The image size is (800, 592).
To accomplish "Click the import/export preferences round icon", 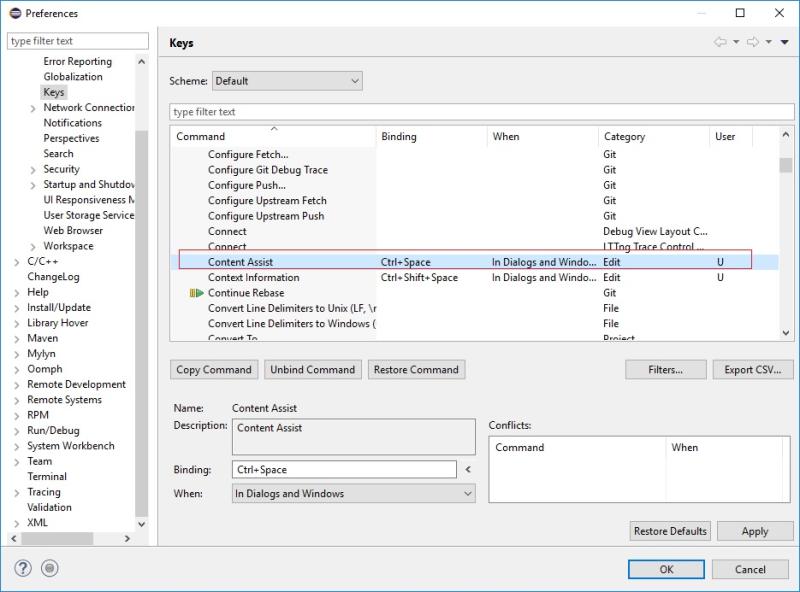I will (x=49, y=568).
